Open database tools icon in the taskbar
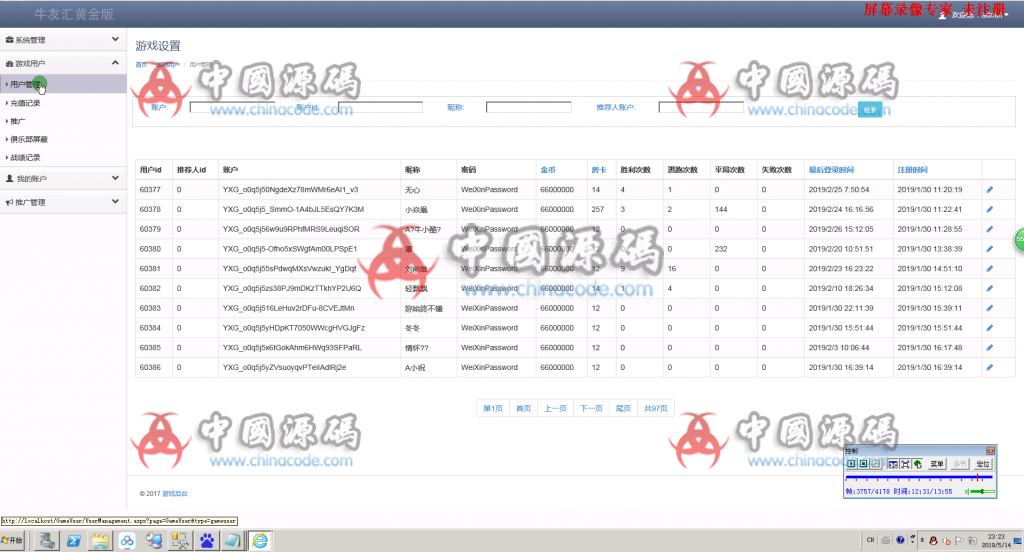Screen dimensions: 1024x552 [180, 540]
